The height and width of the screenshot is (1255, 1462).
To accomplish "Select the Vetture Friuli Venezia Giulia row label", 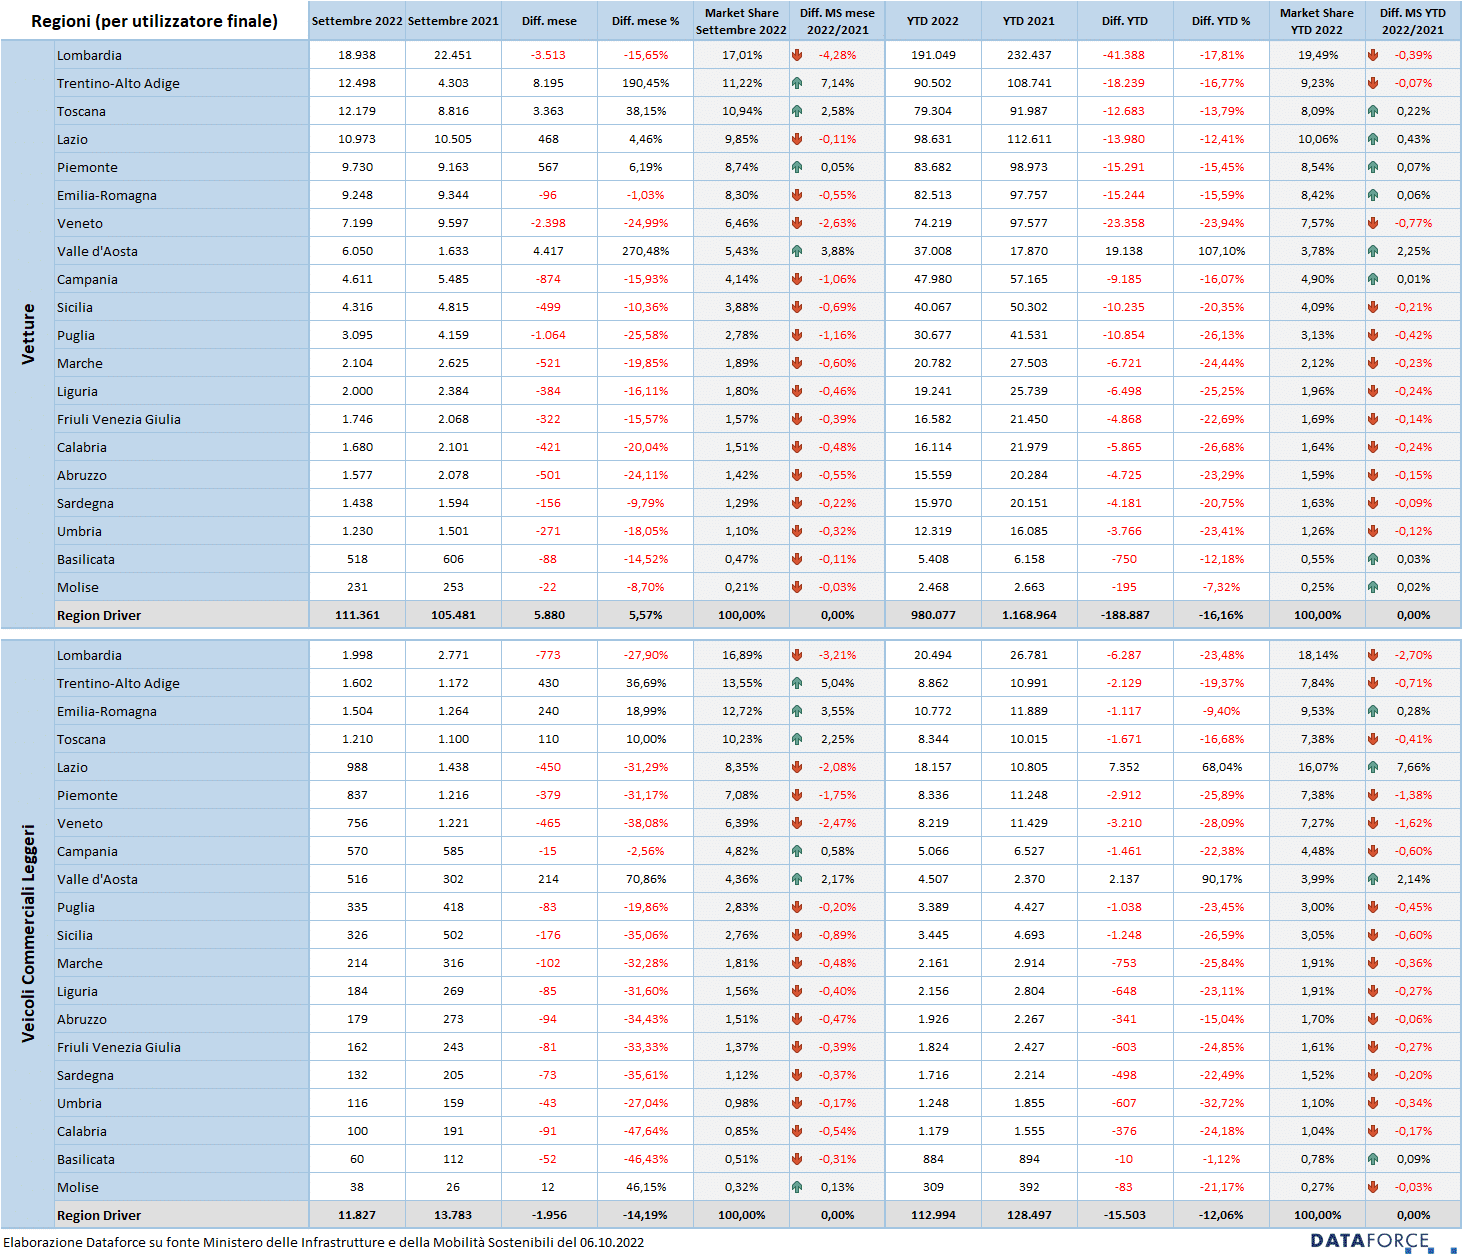I will (x=119, y=419).
